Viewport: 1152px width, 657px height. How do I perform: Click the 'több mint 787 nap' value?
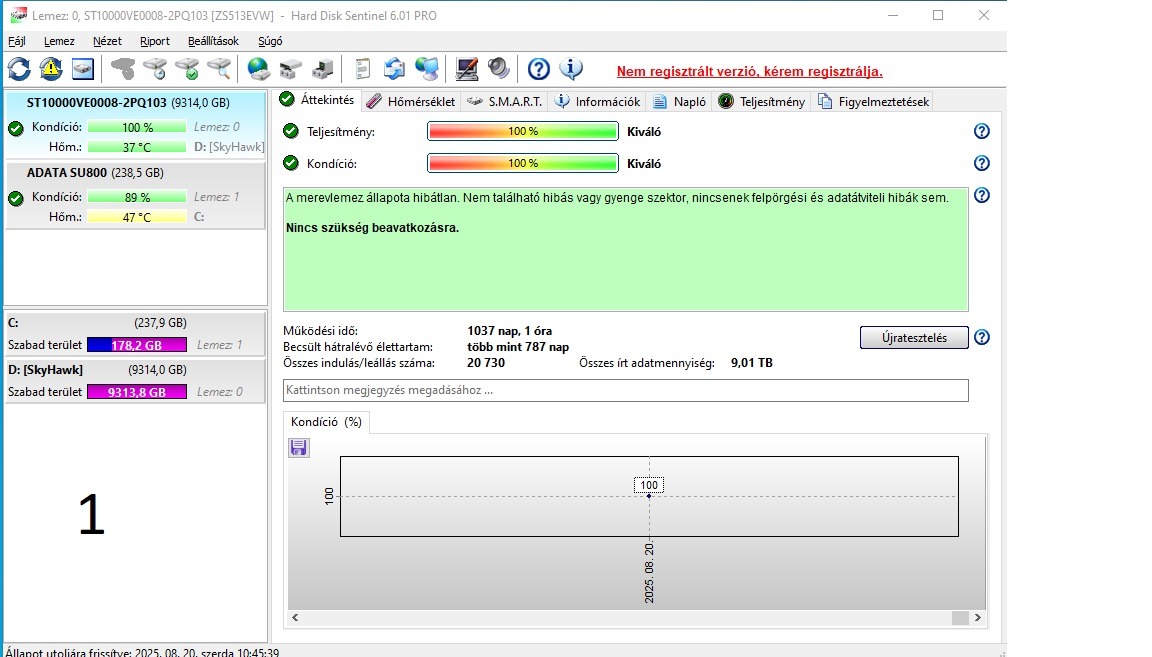pos(518,347)
